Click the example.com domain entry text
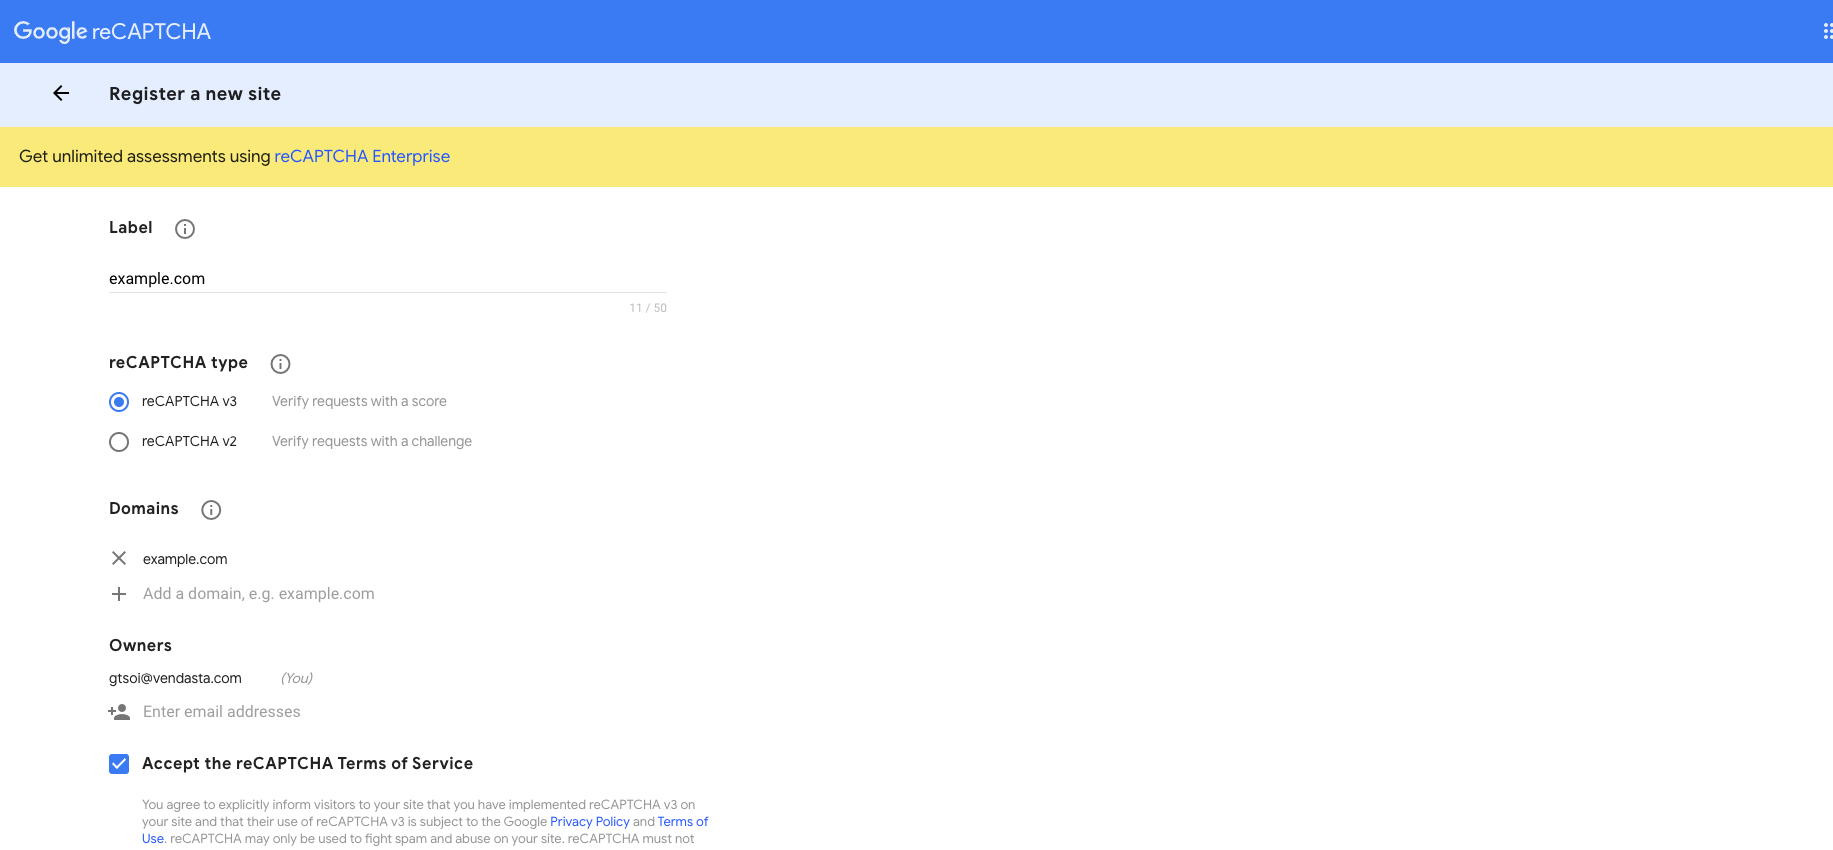 tap(185, 559)
